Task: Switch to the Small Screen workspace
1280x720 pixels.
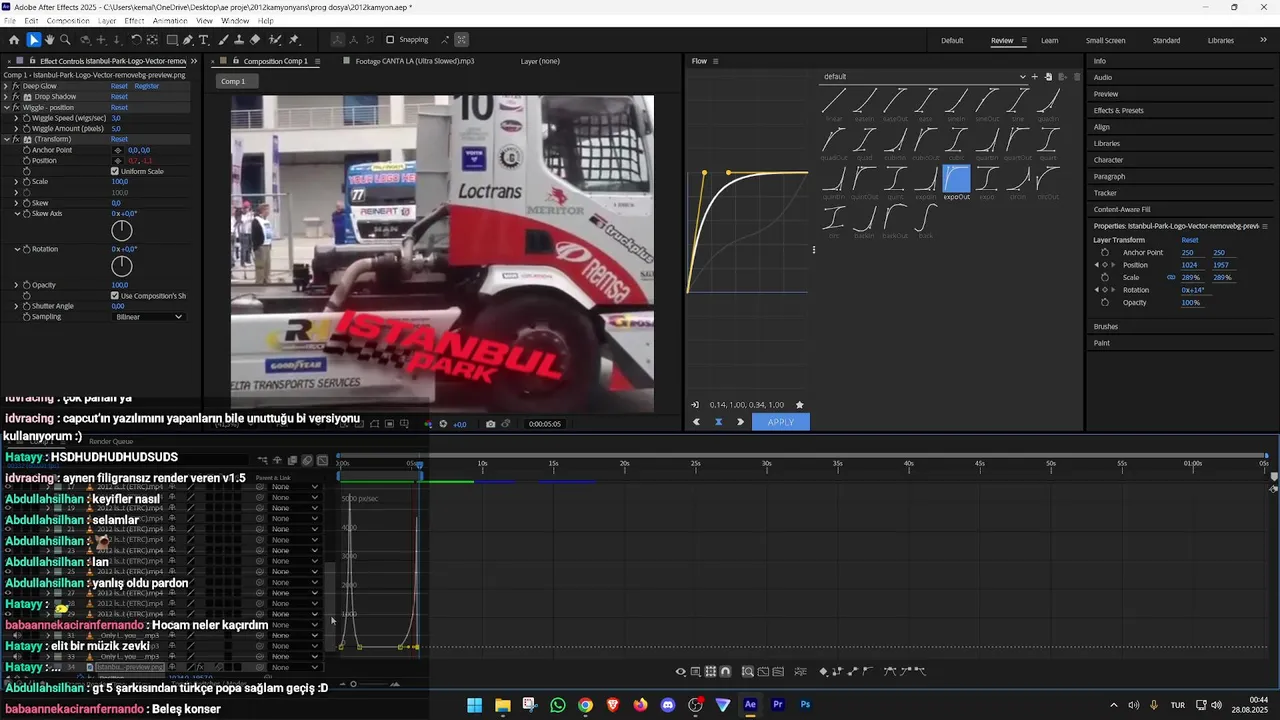Action: coord(1105,41)
